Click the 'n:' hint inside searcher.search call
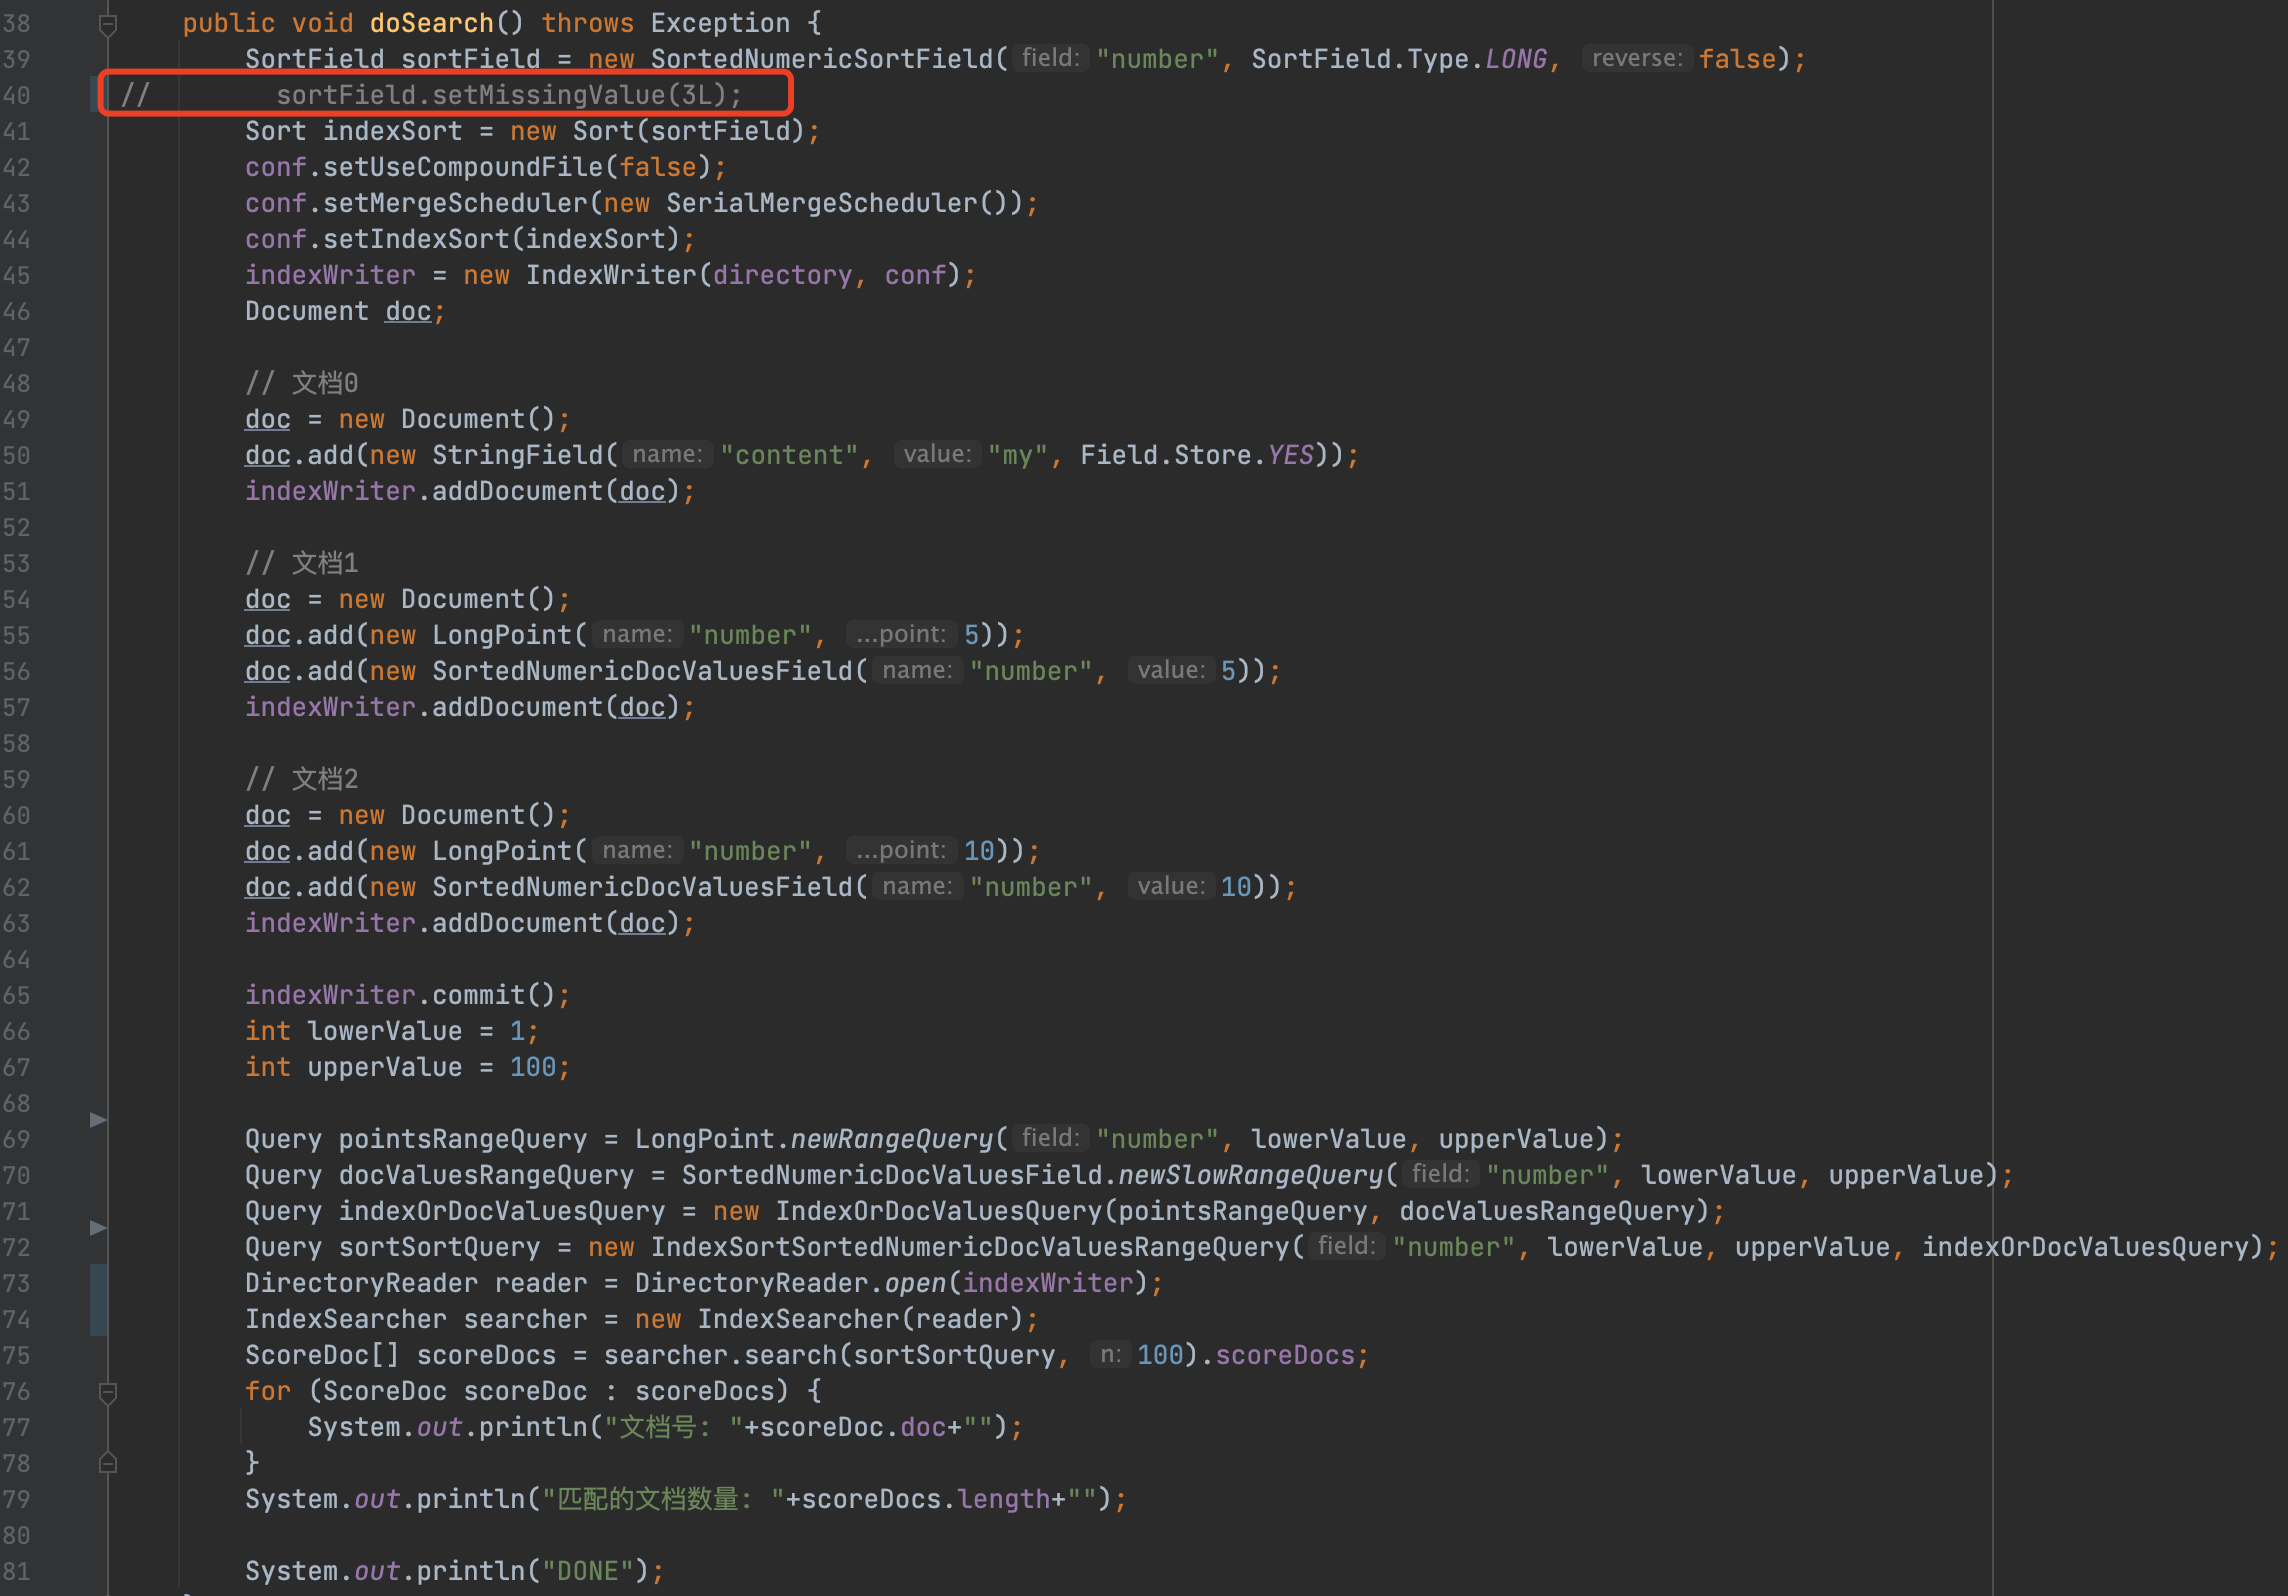Viewport: 2288px width, 1596px height. 1109,1355
